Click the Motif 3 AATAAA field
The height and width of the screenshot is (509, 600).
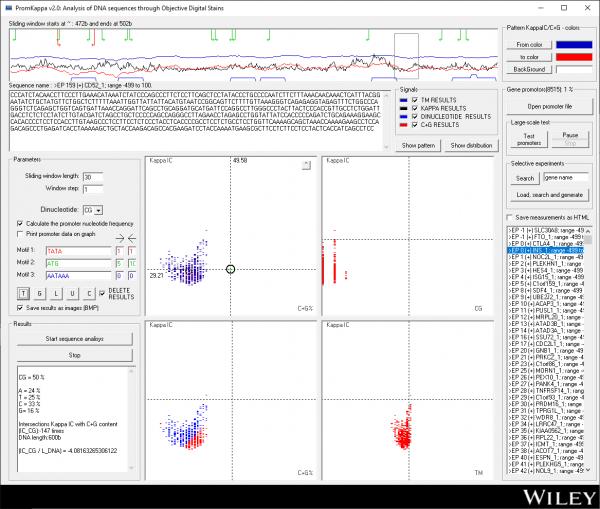click(78, 276)
